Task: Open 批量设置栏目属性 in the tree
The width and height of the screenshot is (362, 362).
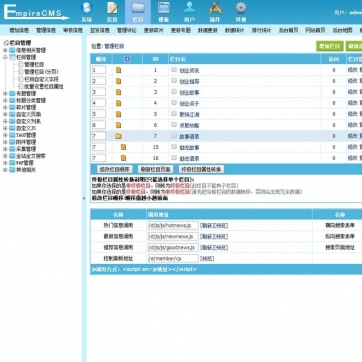Action: (44, 86)
